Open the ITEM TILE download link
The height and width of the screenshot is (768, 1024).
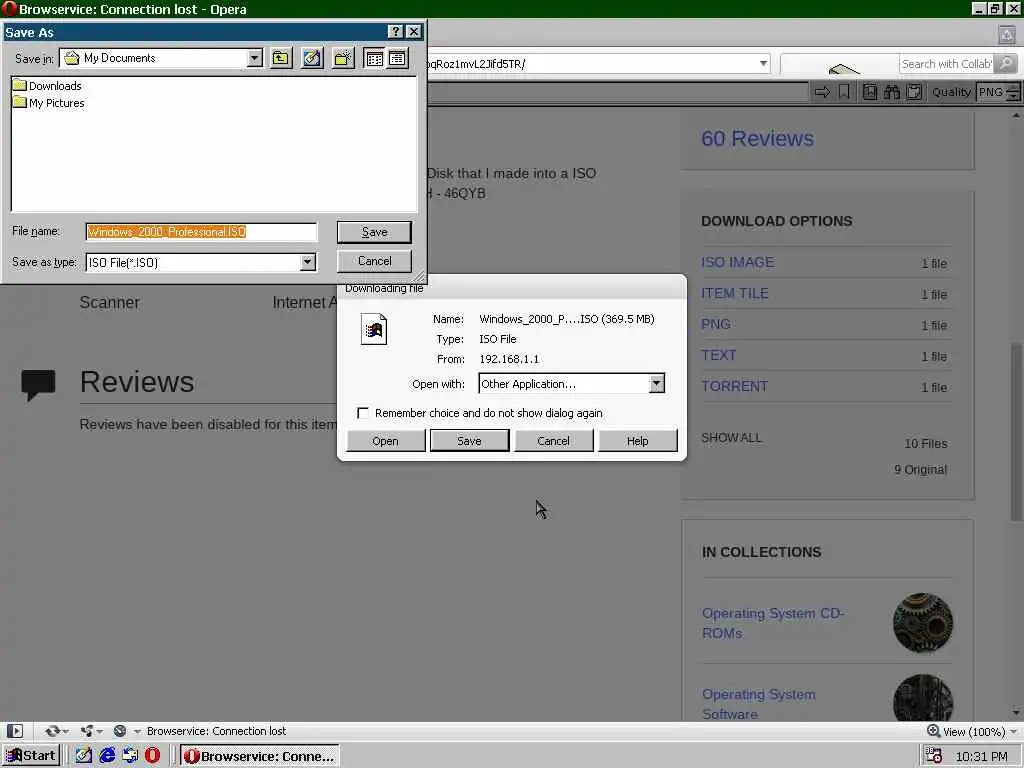(x=735, y=293)
